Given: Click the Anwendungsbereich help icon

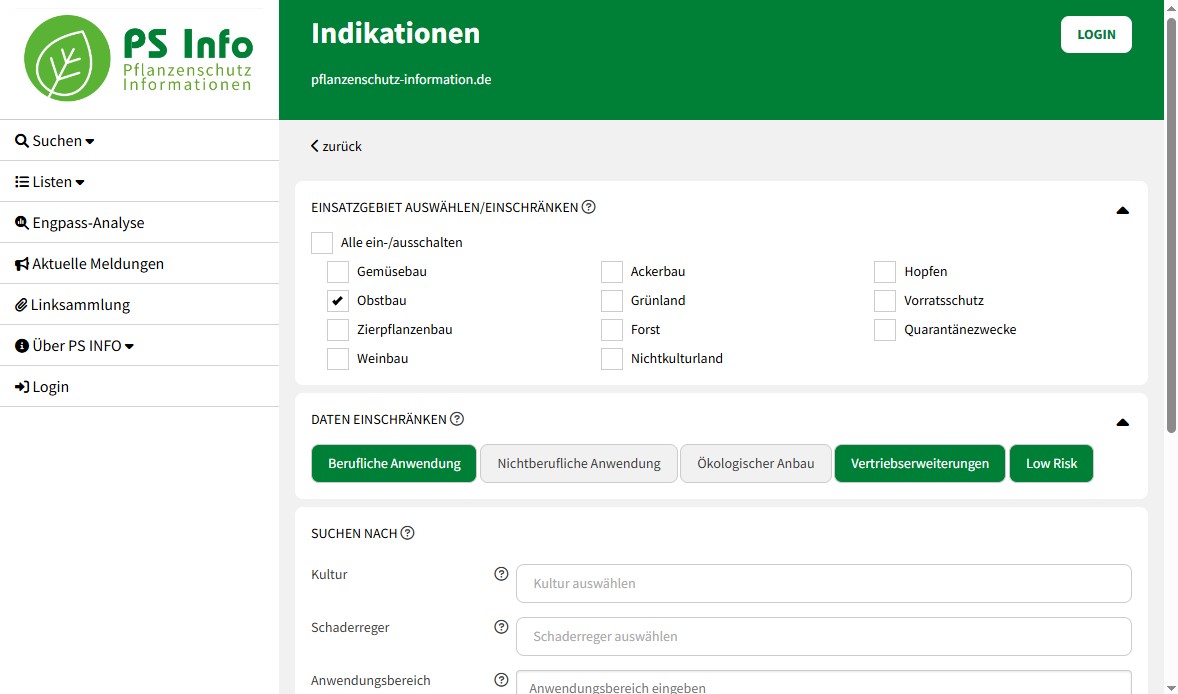Looking at the screenshot, I should [501, 680].
